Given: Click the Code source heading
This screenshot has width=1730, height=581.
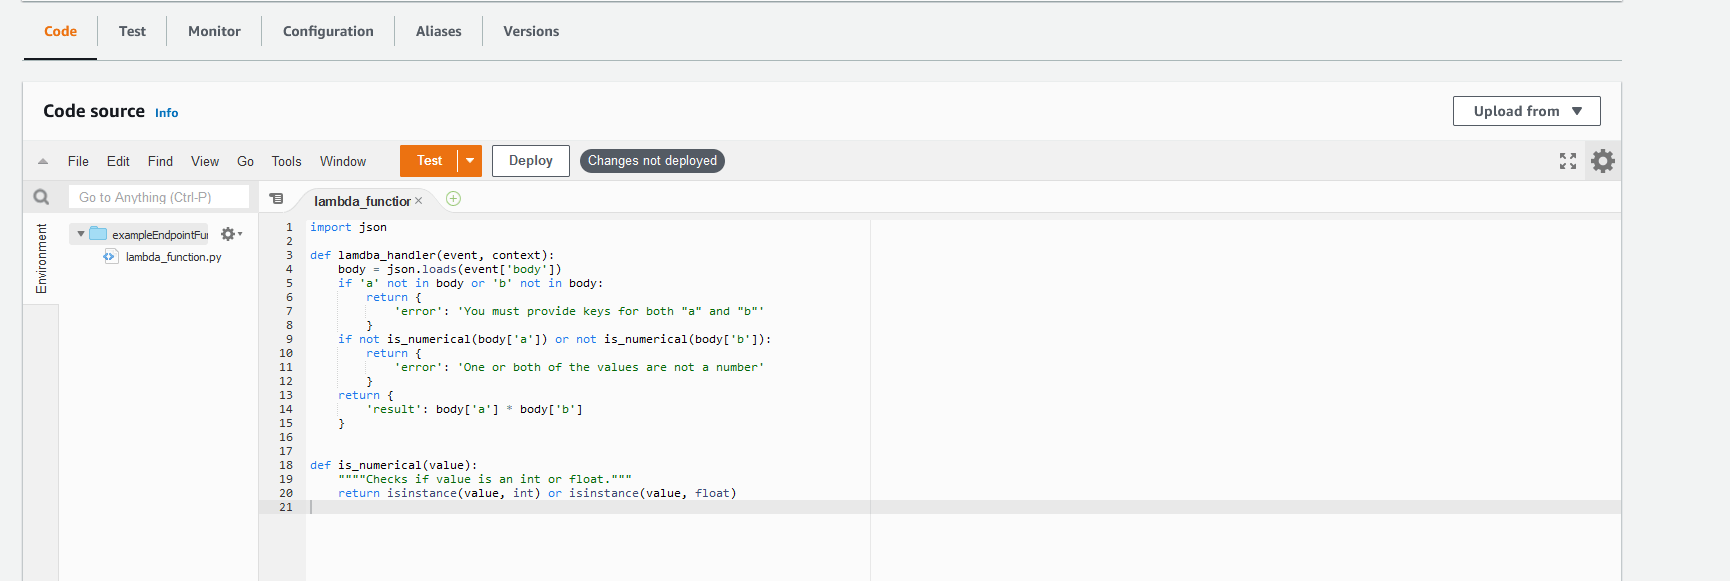Looking at the screenshot, I should coord(94,111).
